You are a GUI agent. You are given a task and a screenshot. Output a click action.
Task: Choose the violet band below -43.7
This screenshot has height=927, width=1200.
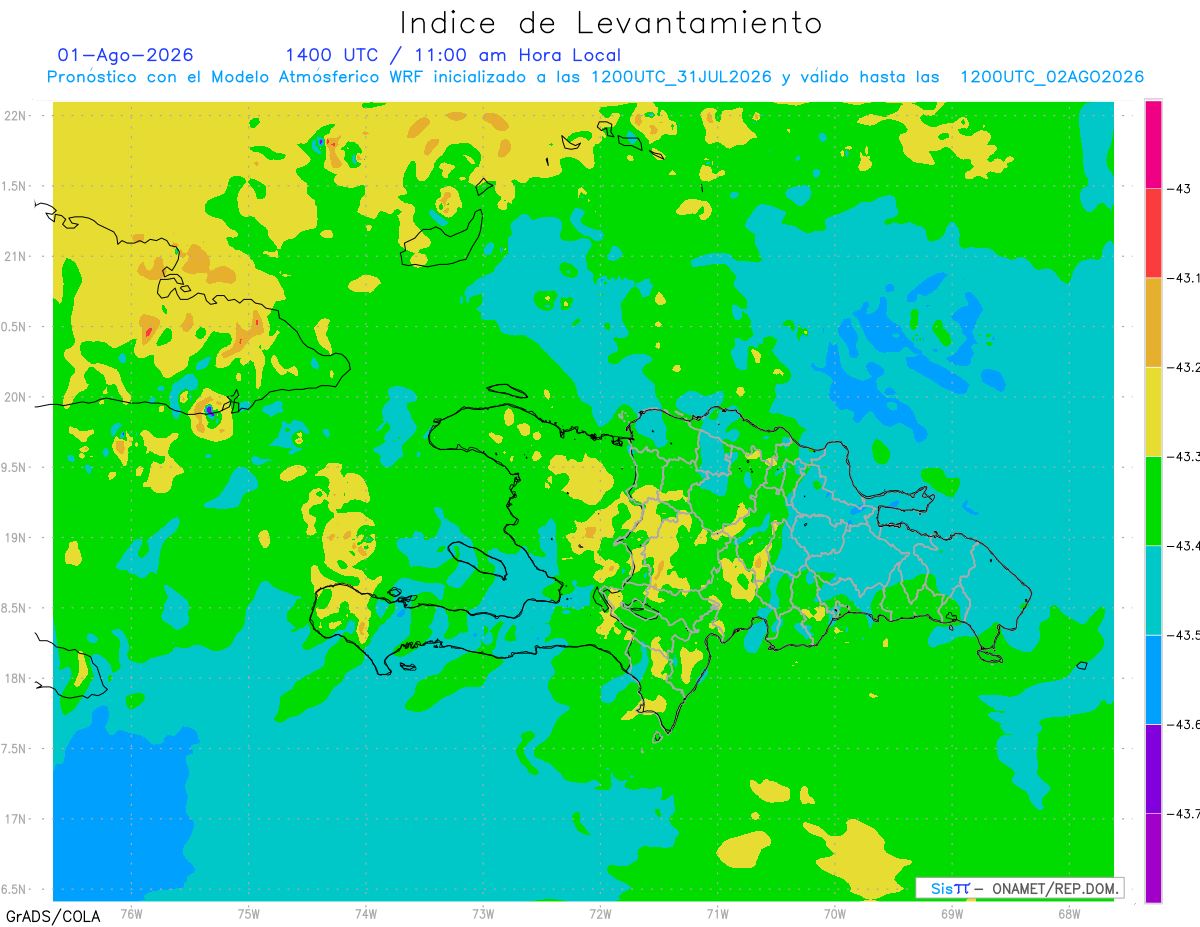1153,858
